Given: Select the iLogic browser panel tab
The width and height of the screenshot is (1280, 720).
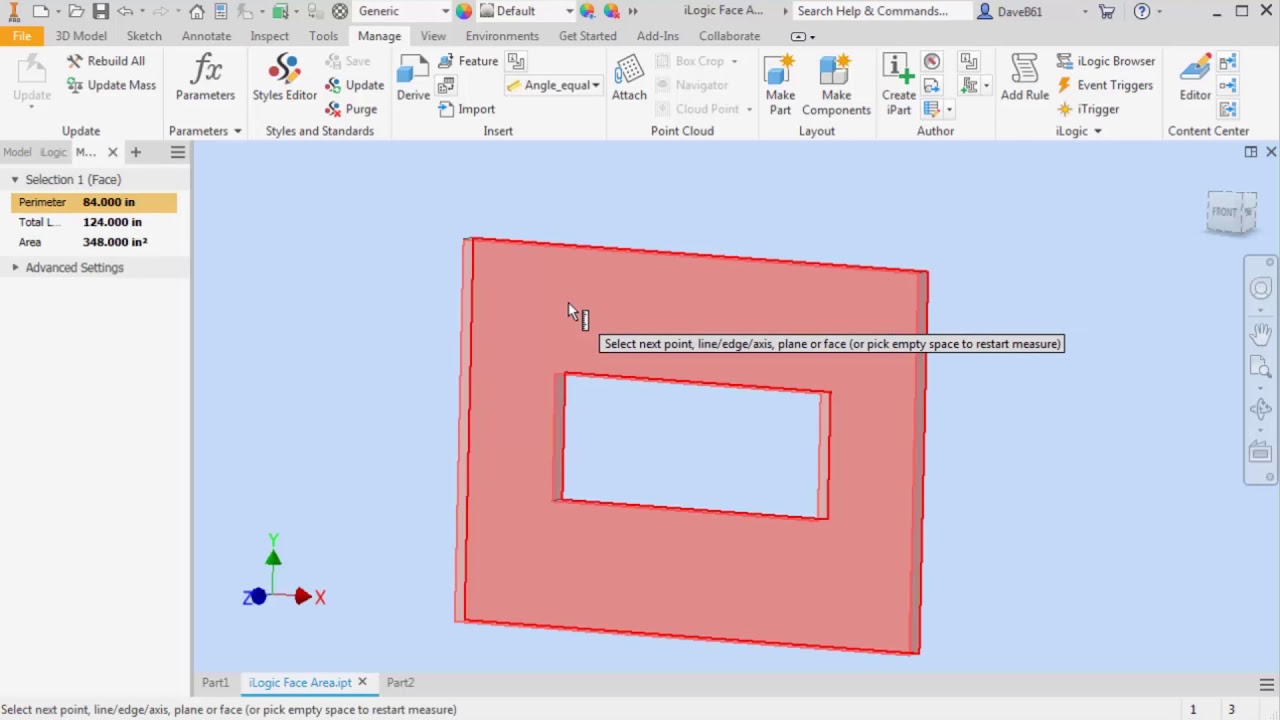Looking at the screenshot, I should click(53, 152).
